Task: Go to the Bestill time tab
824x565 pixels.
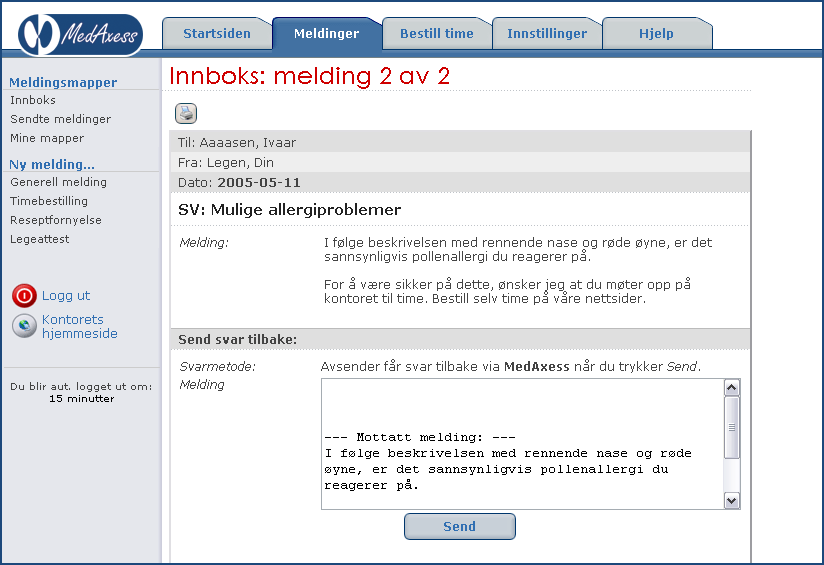Action: pyautogui.click(x=436, y=34)
